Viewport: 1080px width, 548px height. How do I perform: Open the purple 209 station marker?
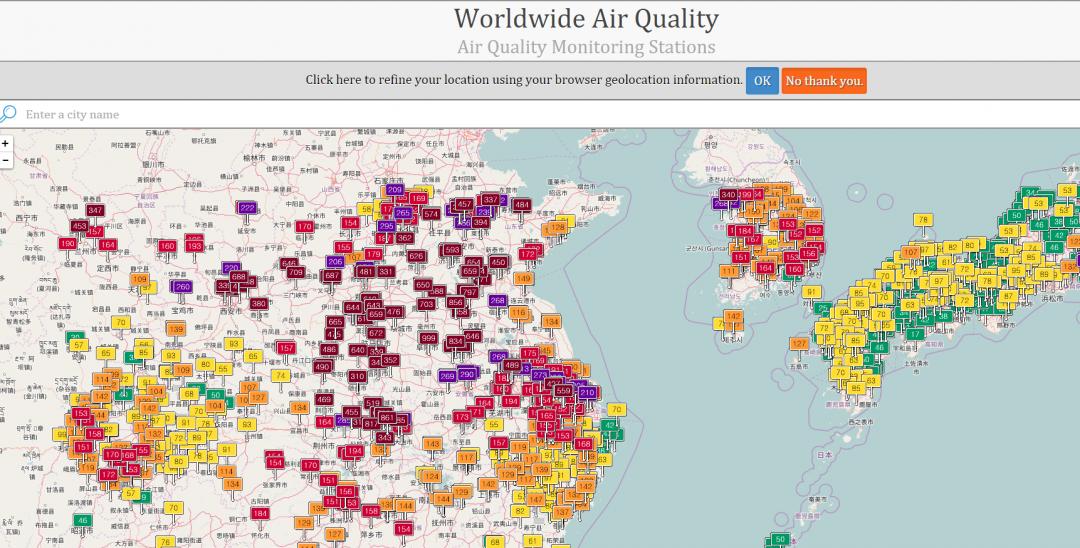[x=395, y=189]
